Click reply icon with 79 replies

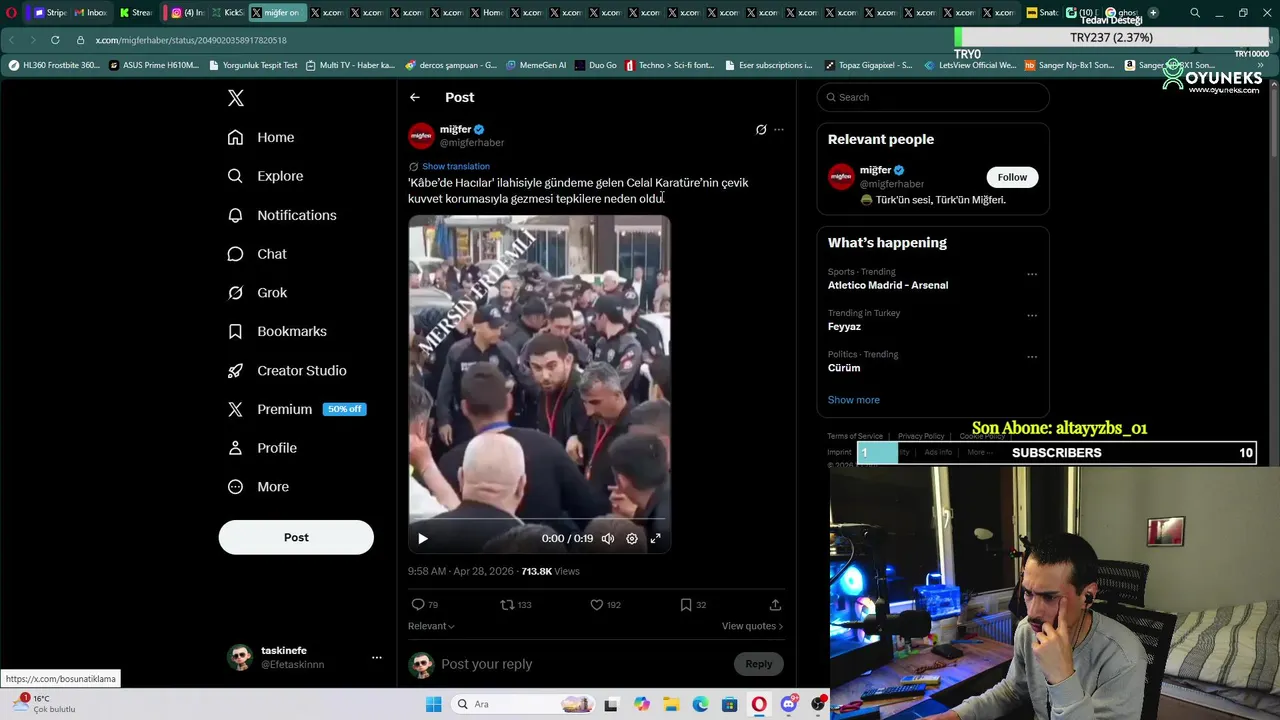click(x=425, y=605)
